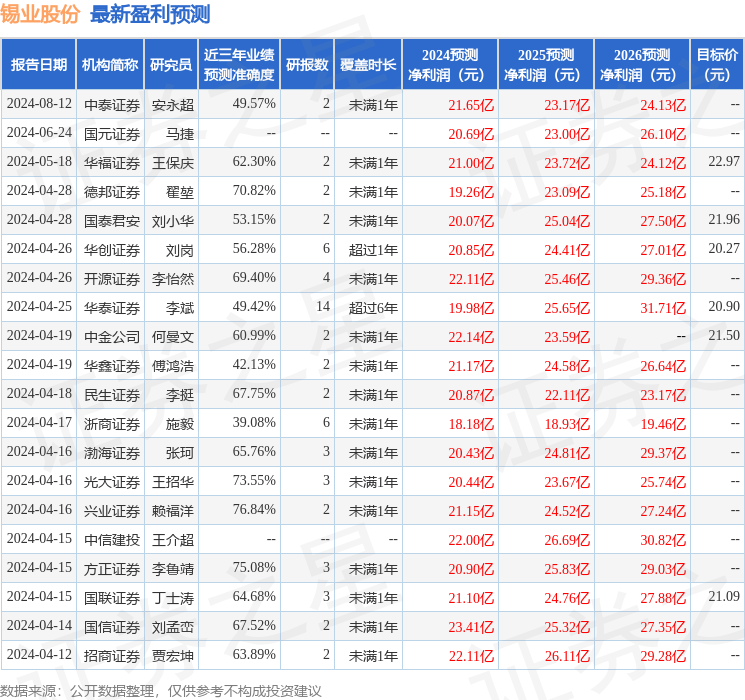Screen dimensions: 745x700
Task: Click the 覆盖时长 column header
Action: click(x=368, y=65)
